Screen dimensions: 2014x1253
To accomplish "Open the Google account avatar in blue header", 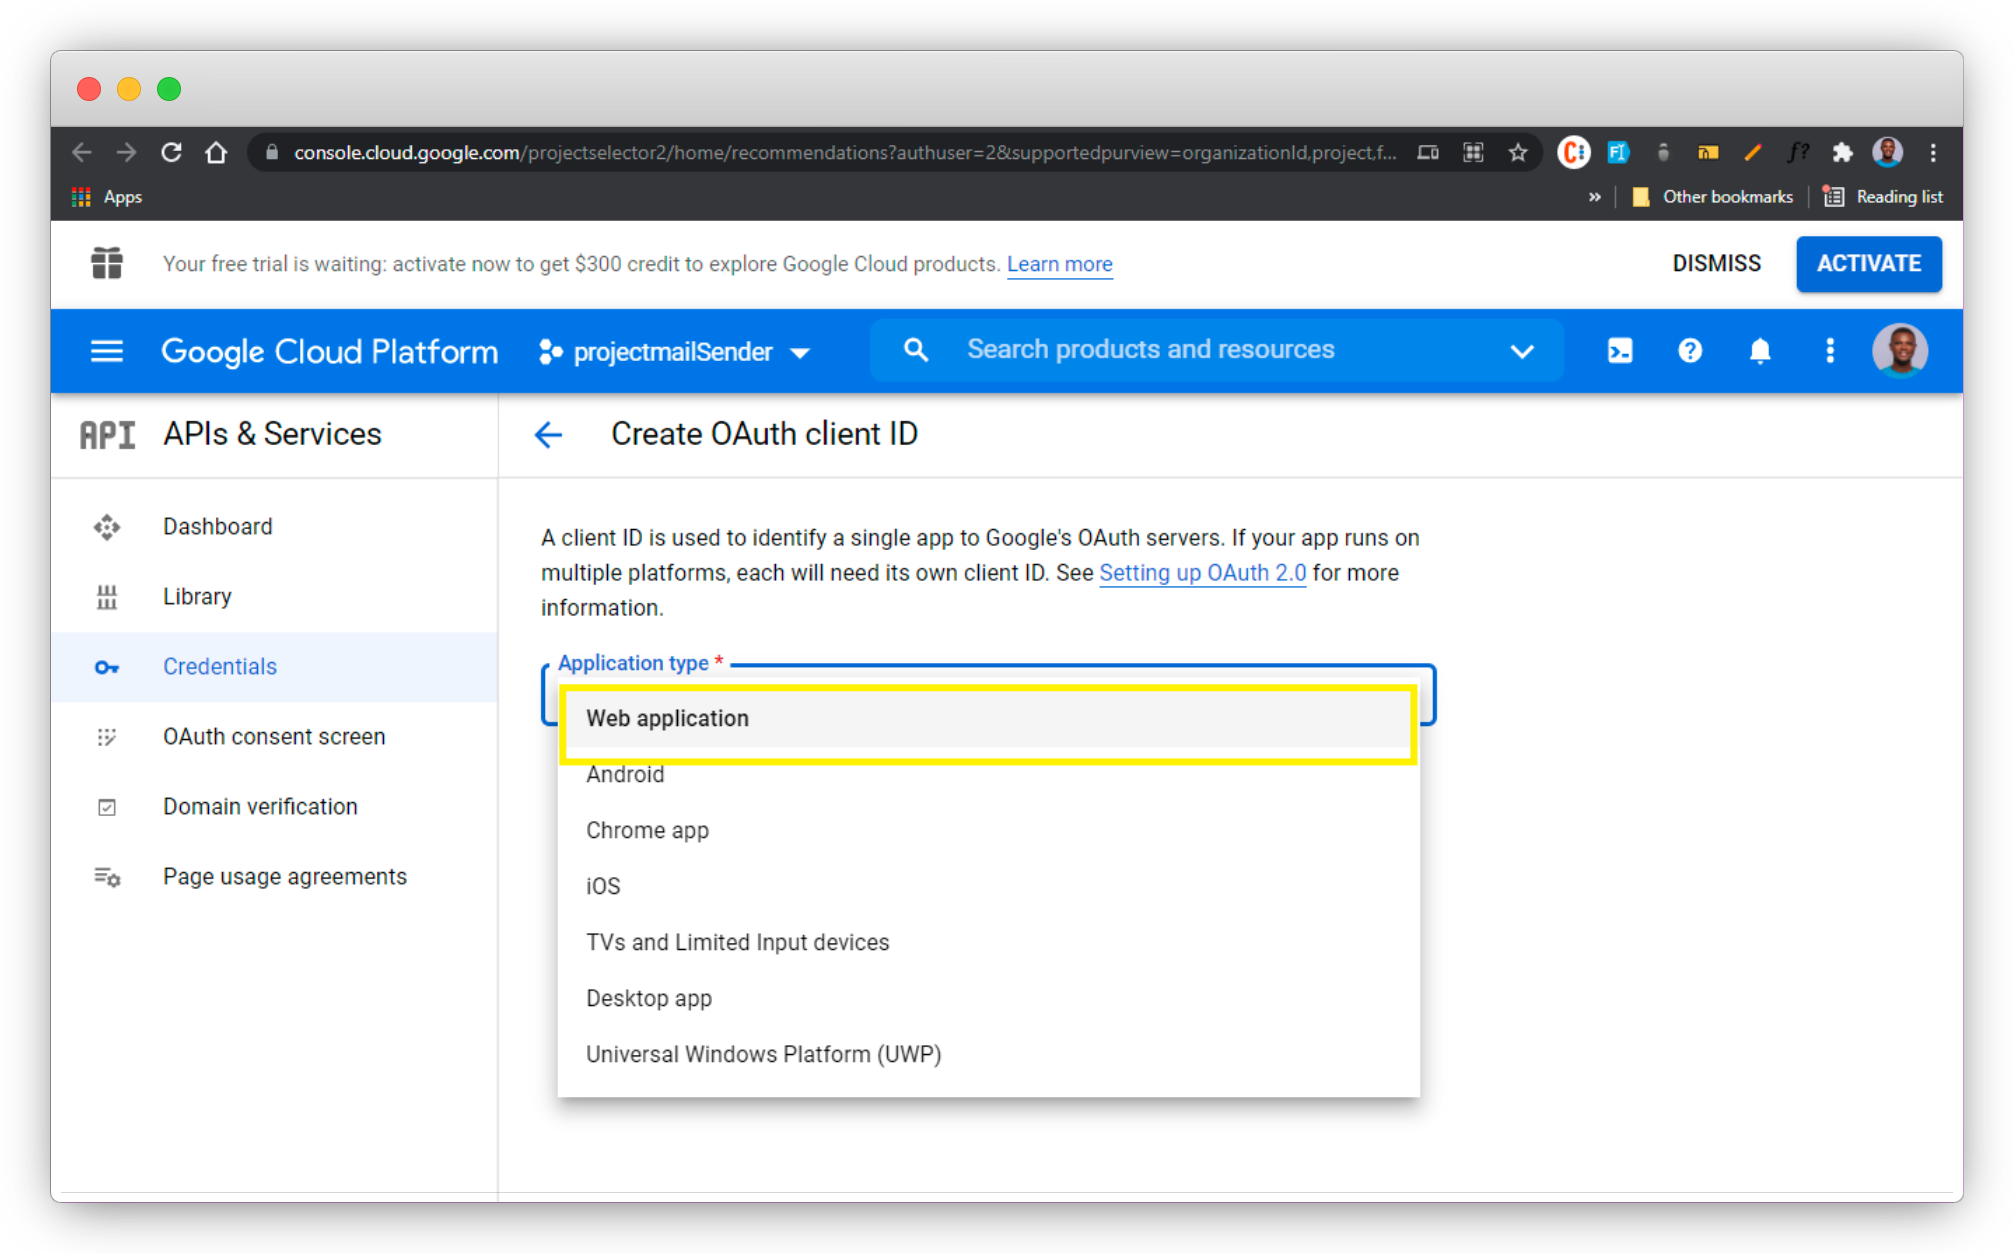I will click(1900, 351).
